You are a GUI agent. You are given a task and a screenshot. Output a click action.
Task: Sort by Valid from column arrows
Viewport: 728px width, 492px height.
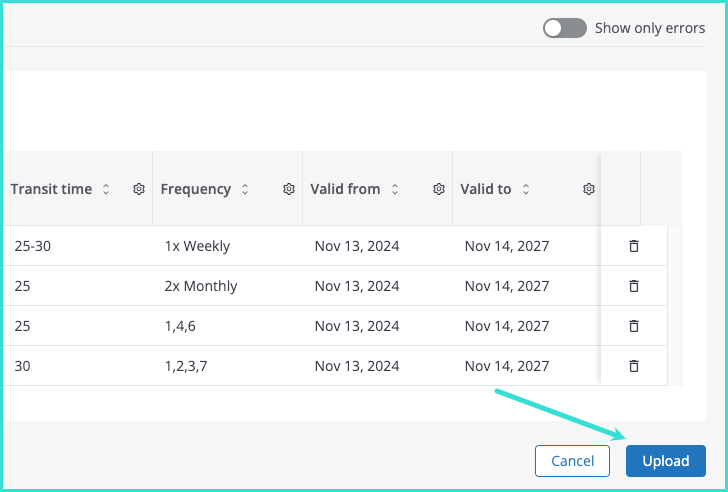coord(394,189)
